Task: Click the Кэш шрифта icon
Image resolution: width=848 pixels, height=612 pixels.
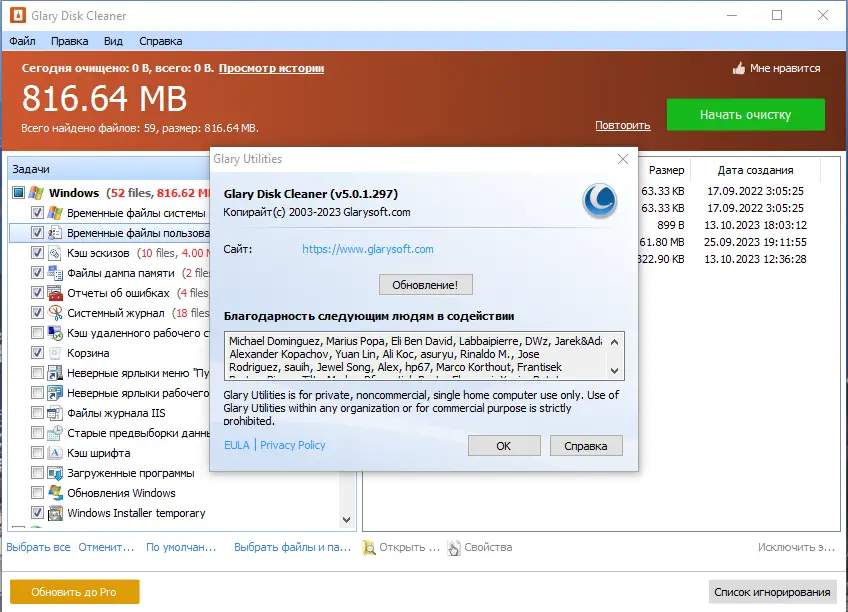Action: (x=55, y=453)
